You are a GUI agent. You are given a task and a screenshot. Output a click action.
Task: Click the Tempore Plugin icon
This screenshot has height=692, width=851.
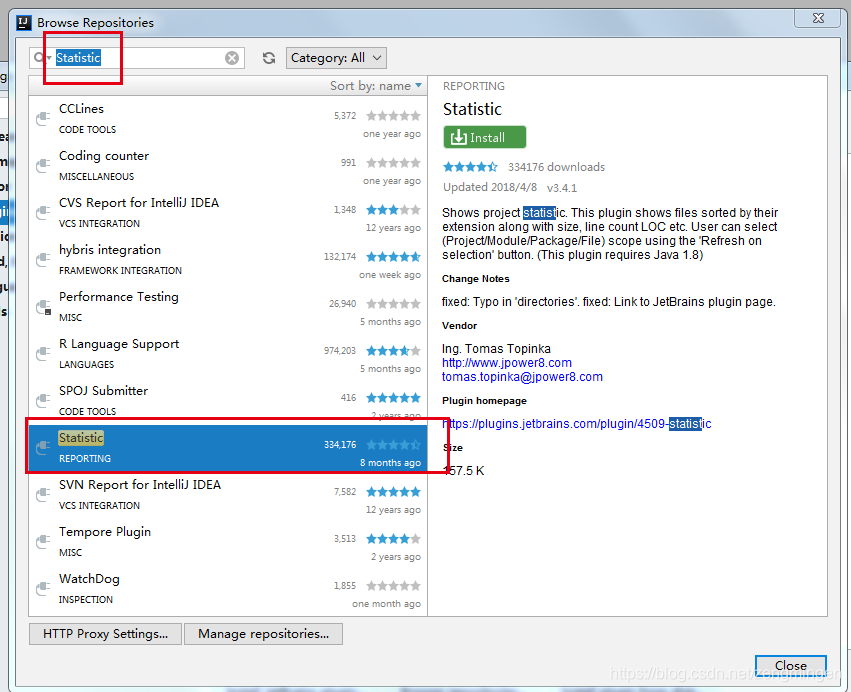click(x=43, y=542)
